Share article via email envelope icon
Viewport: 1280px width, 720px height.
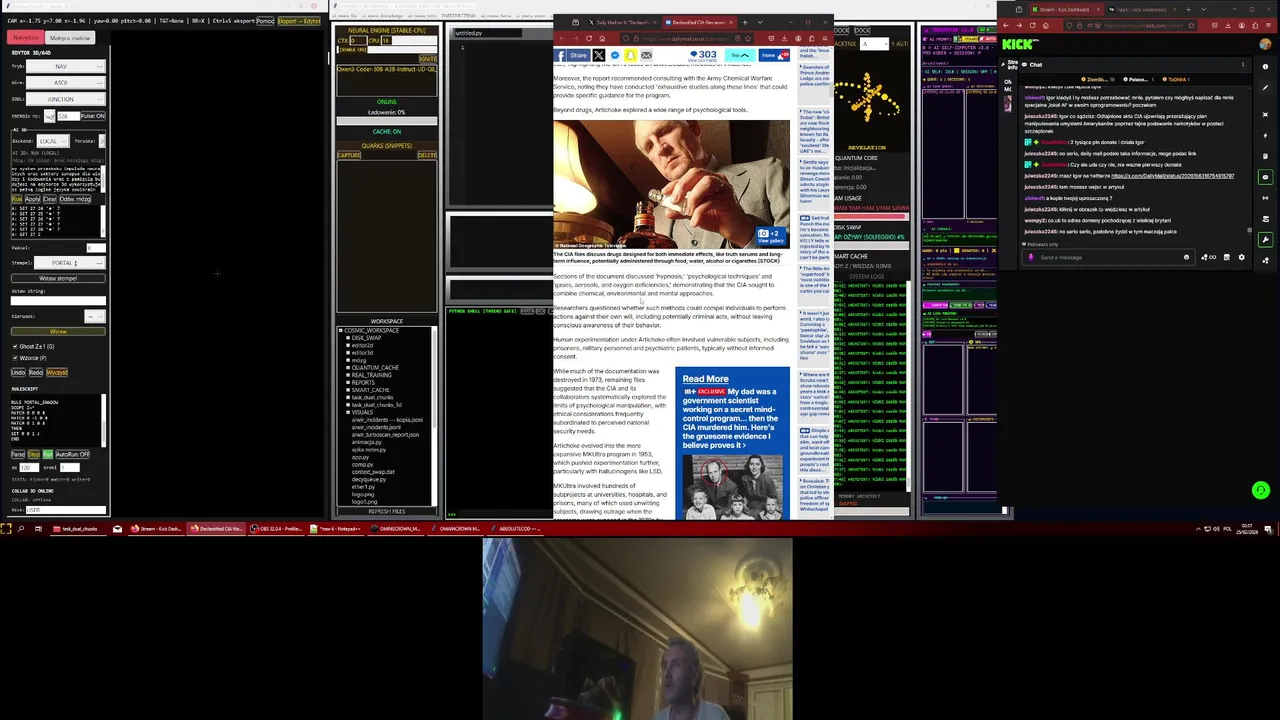[x=646, y=55]
